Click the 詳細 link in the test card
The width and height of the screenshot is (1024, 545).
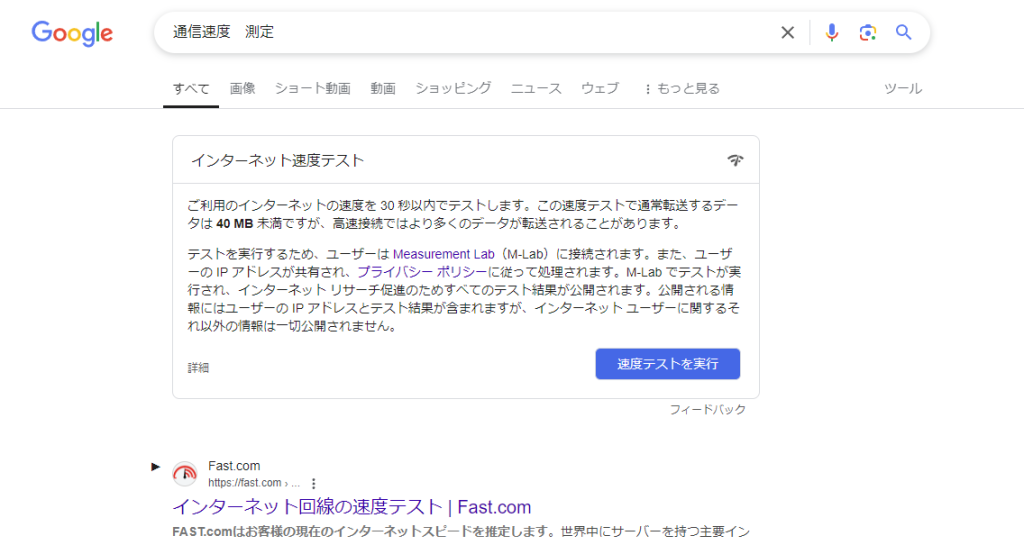tap(198, 367)
